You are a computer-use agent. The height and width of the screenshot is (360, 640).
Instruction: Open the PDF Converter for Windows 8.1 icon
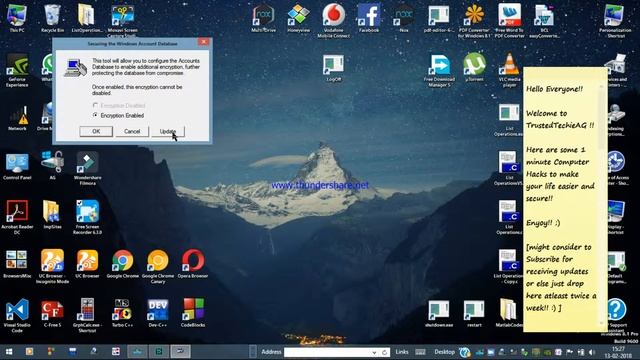(474, 20)
